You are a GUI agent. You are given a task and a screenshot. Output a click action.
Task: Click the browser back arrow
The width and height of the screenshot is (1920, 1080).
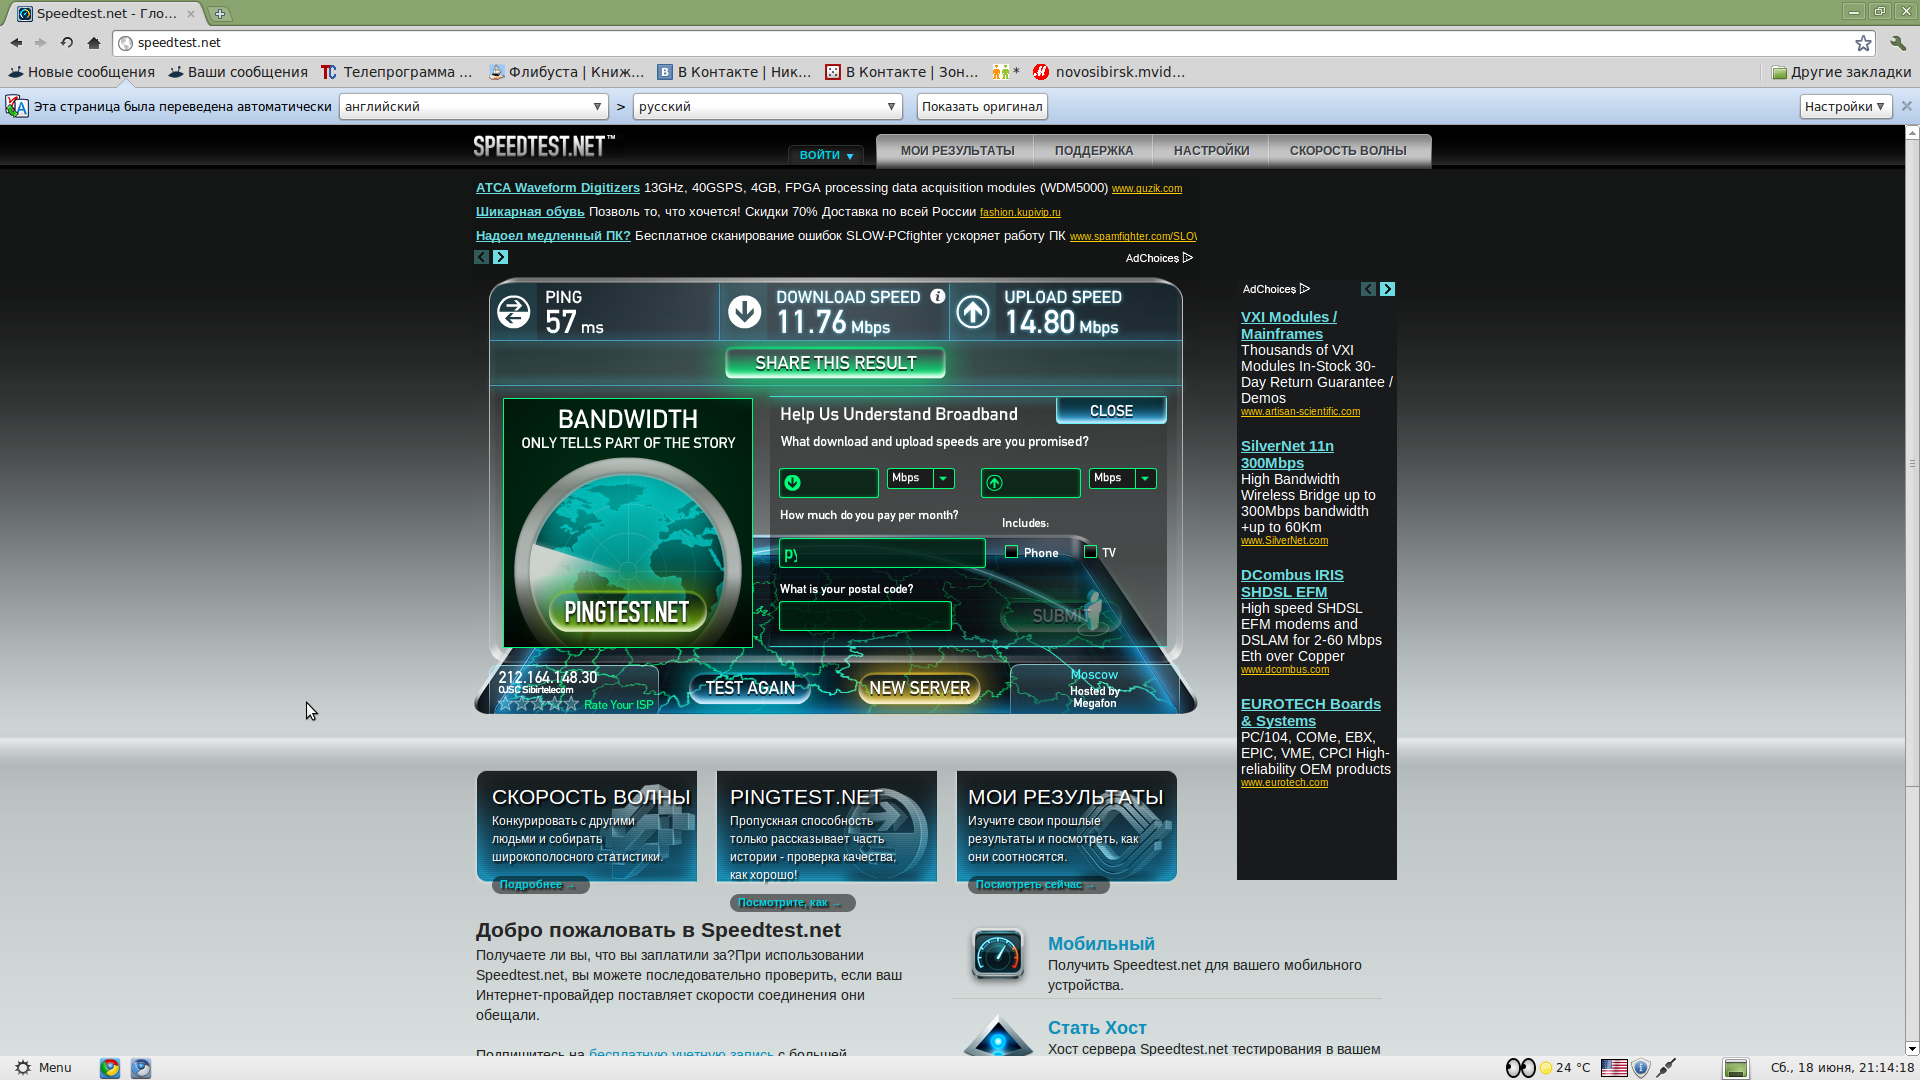click(x=16, y=43)
